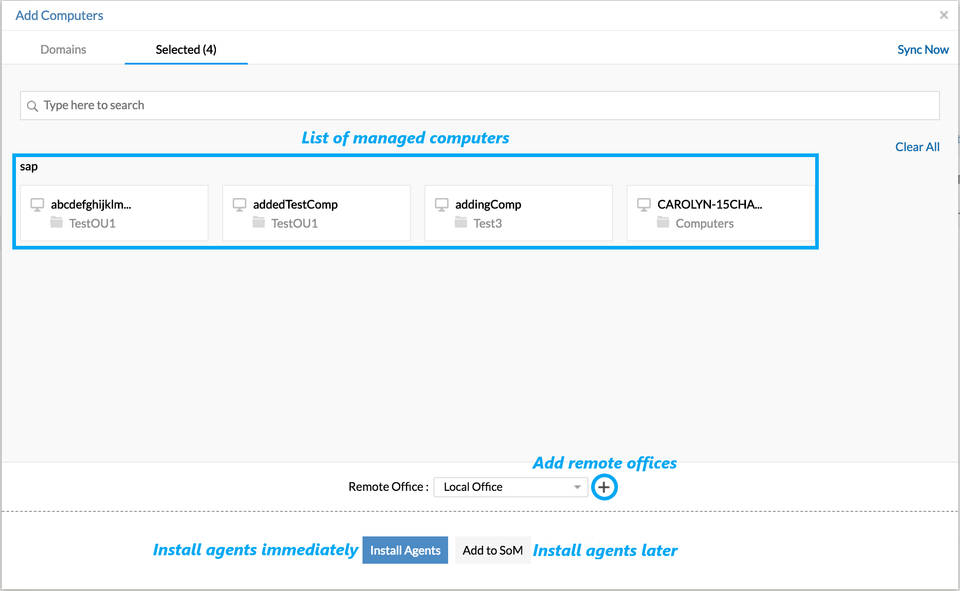Click the Sync Now link

922,49
